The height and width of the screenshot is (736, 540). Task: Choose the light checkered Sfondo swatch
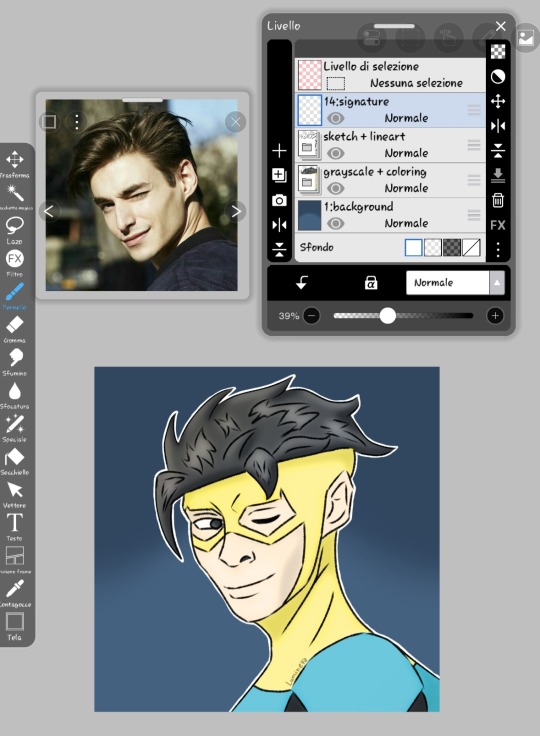point(432,247)
